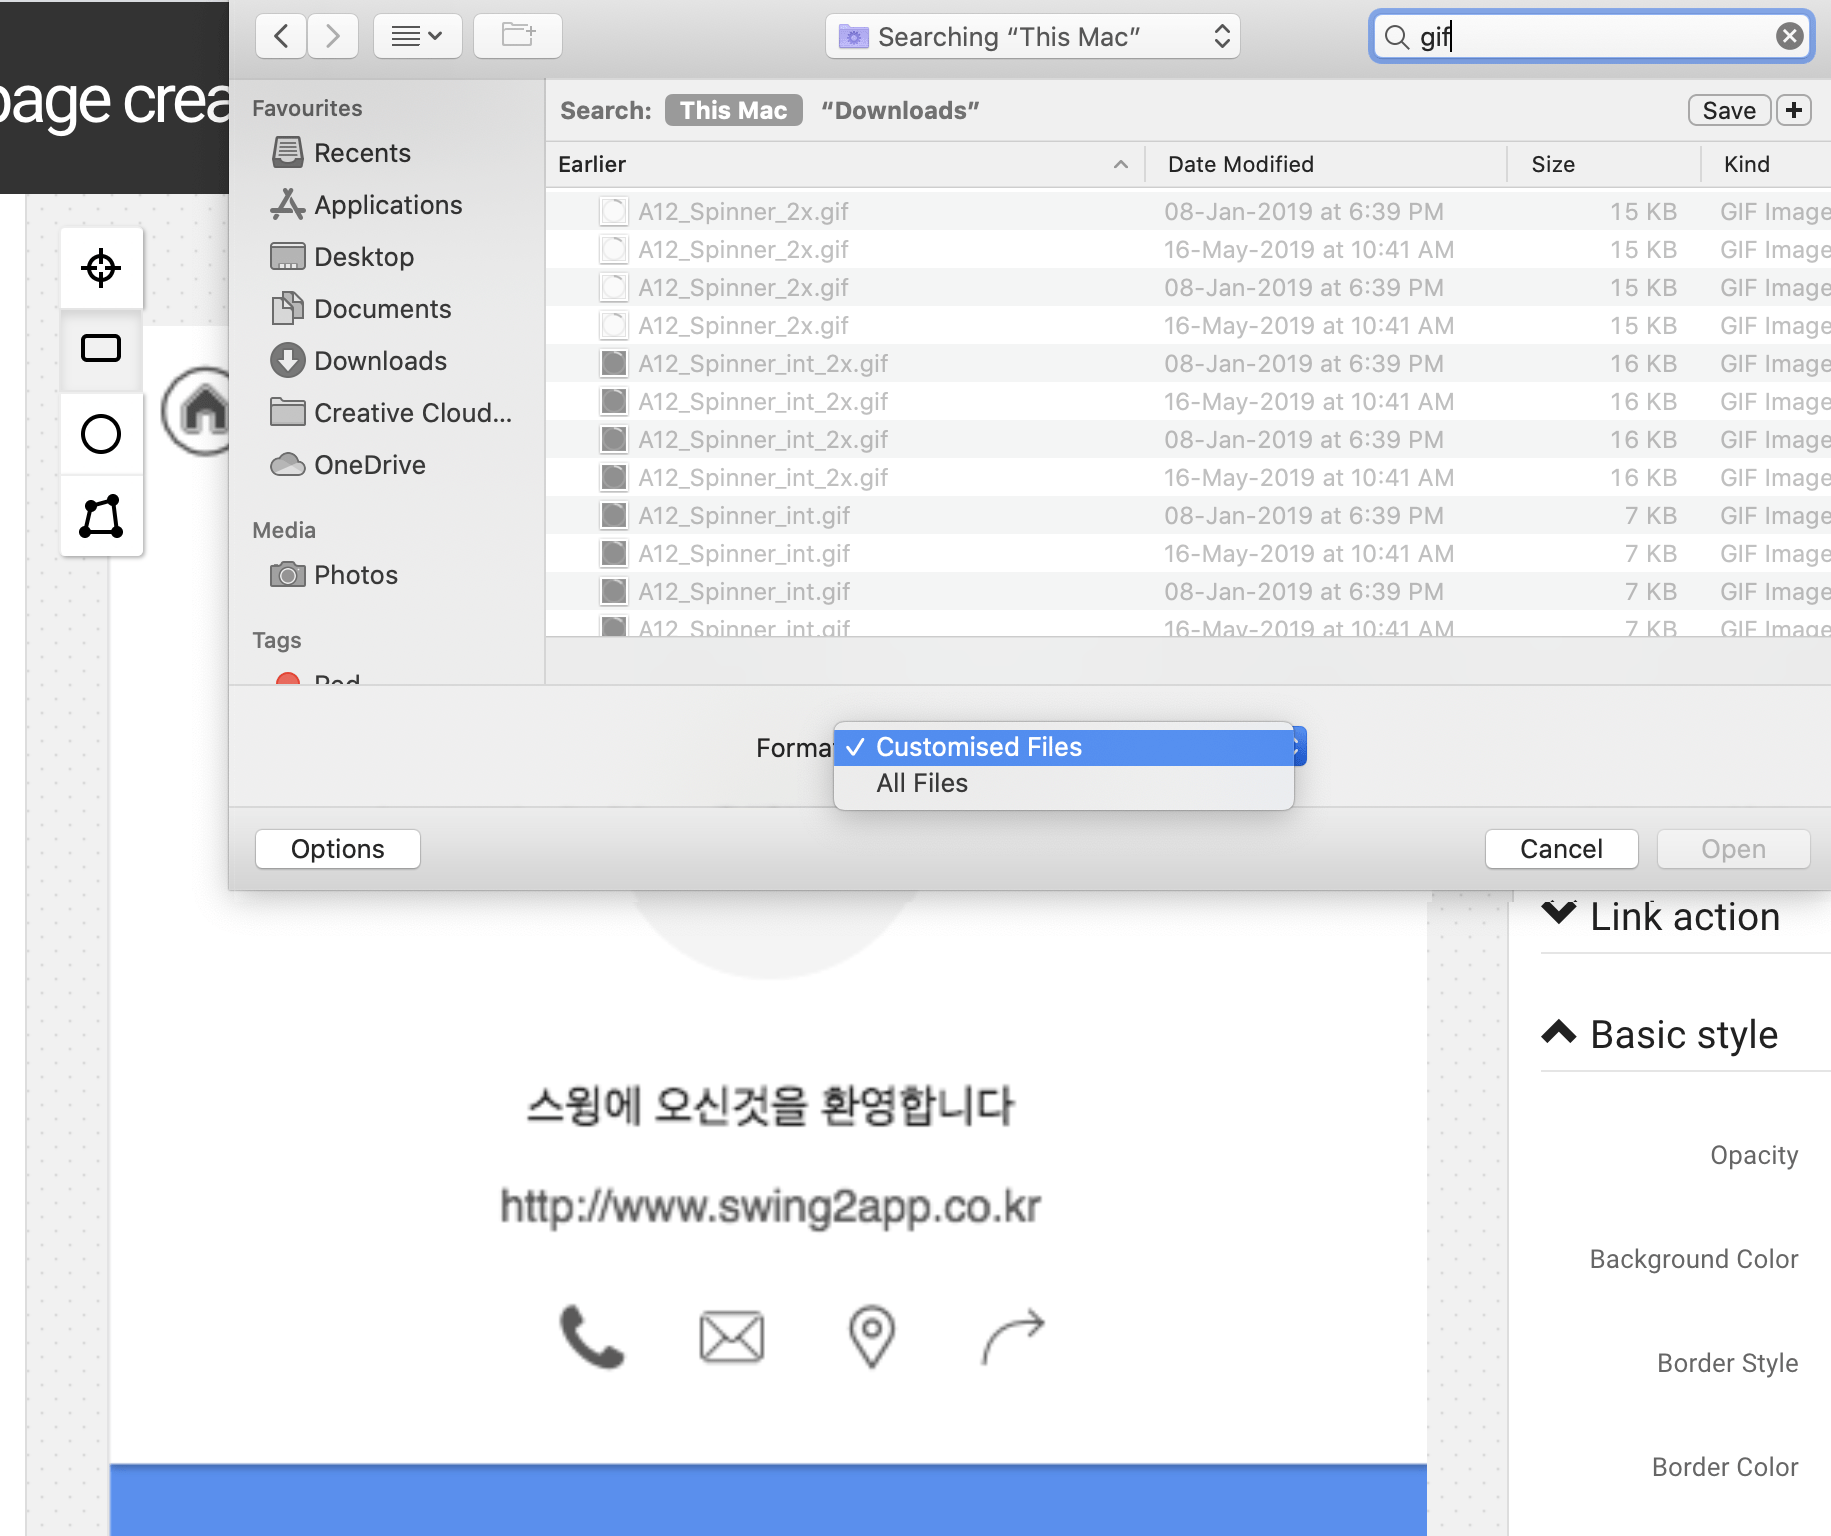This screenshot has width=1831, height=1536.
Task: Select the polygon shape tool
Action: [101, 516]
